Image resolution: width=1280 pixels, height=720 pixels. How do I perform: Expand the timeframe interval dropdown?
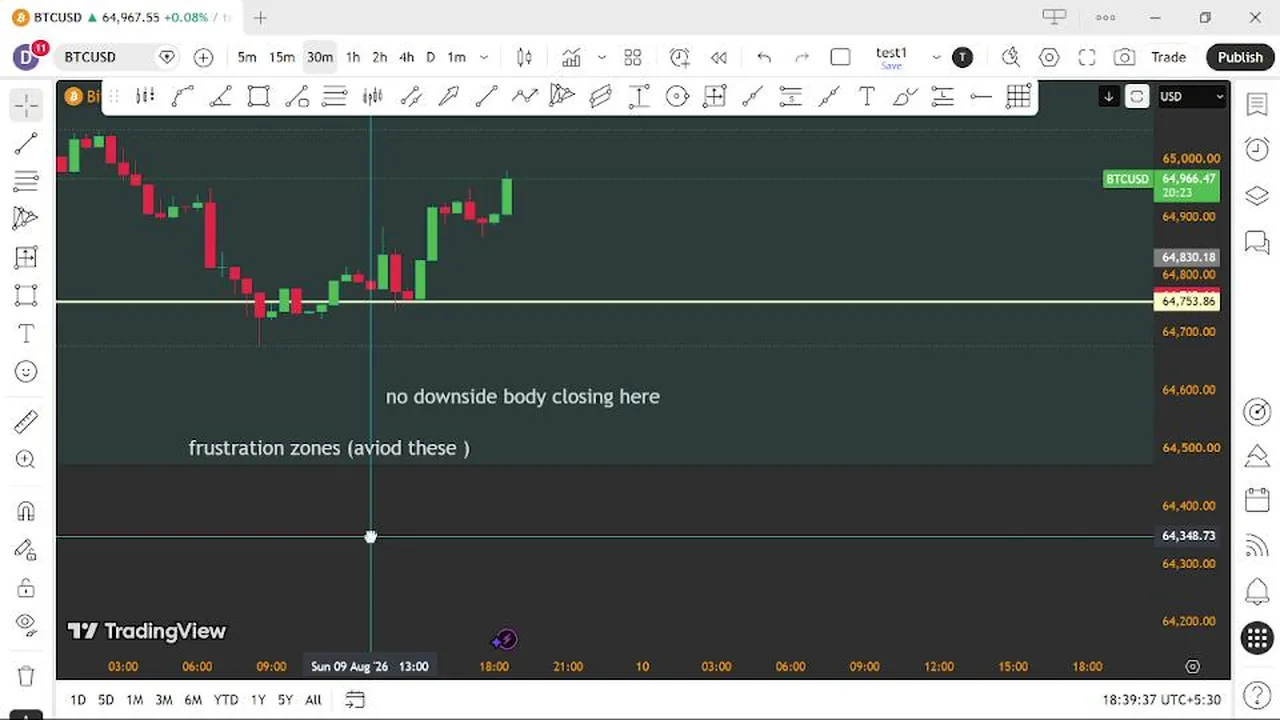tap(484, 57)
